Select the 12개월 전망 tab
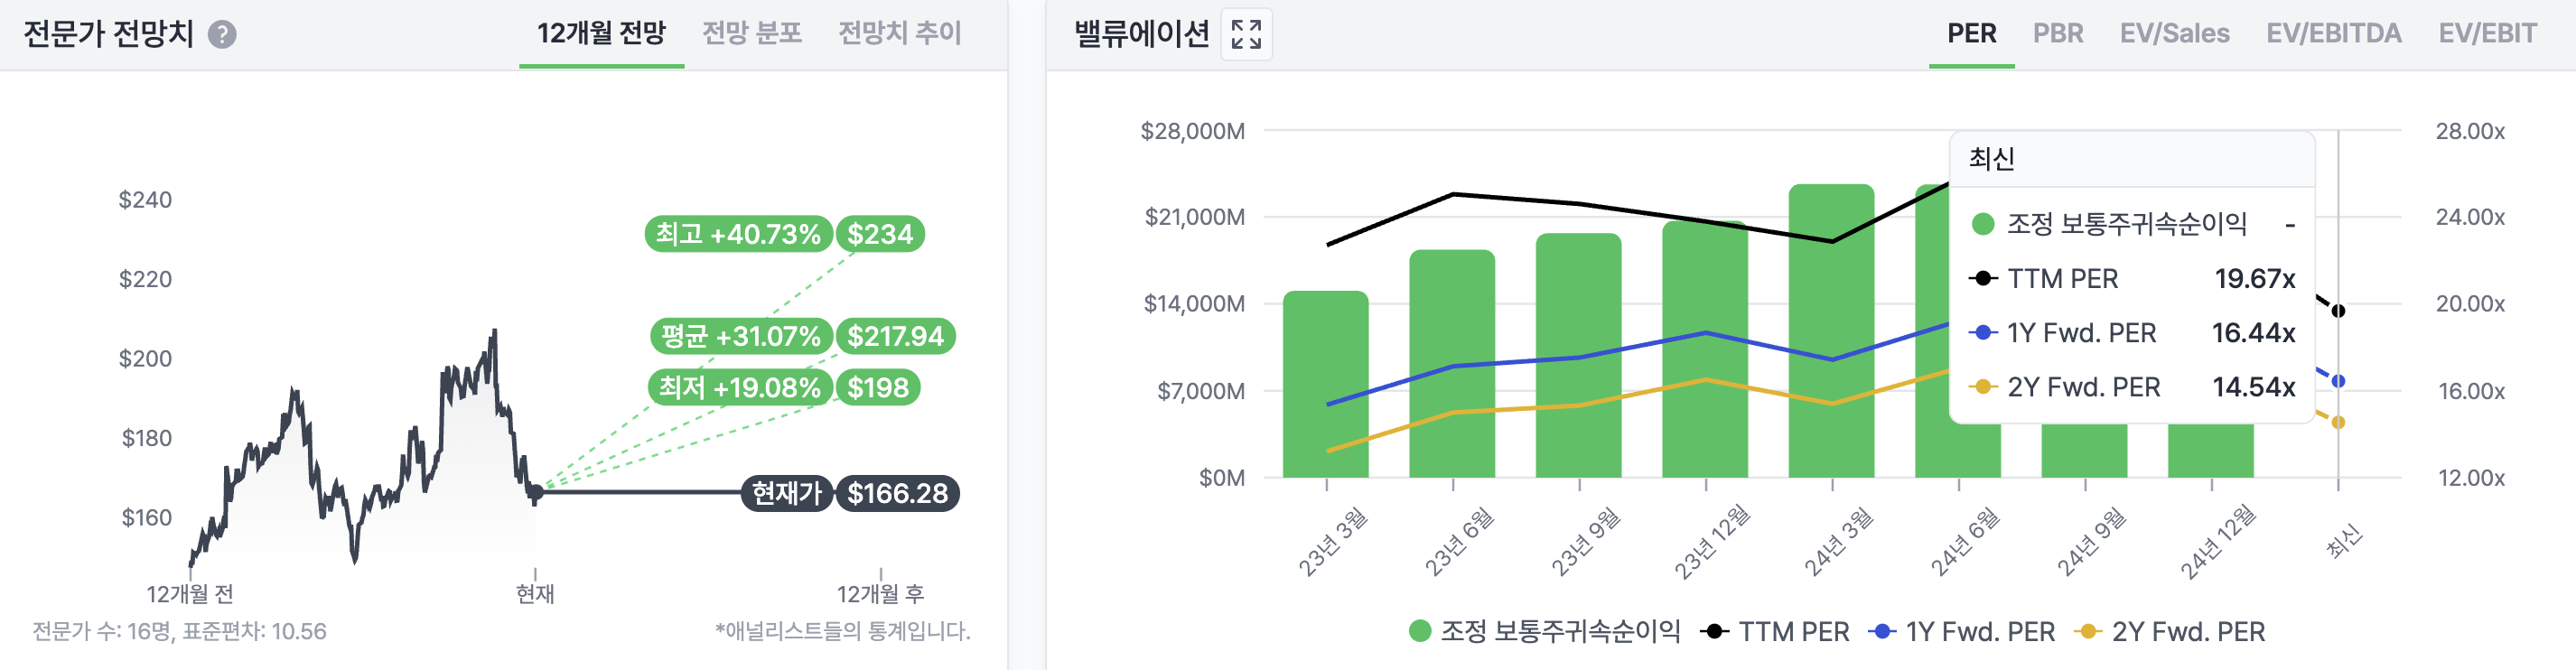The width and height of the screenshot is (2576, 670). pos(601,34)
